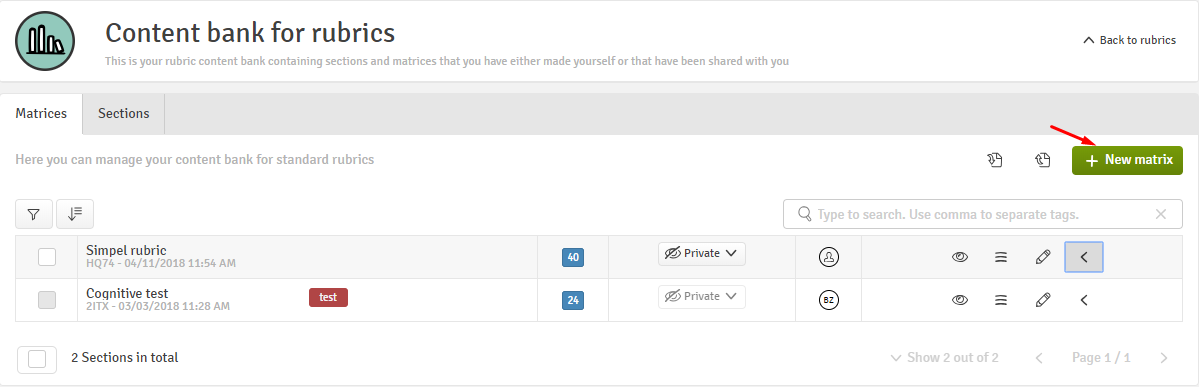Image resolution: width=1199 pixels, height=387 pixels.
Task: Expand the Show 2 out of 2 selector
Action: point(944,358)
